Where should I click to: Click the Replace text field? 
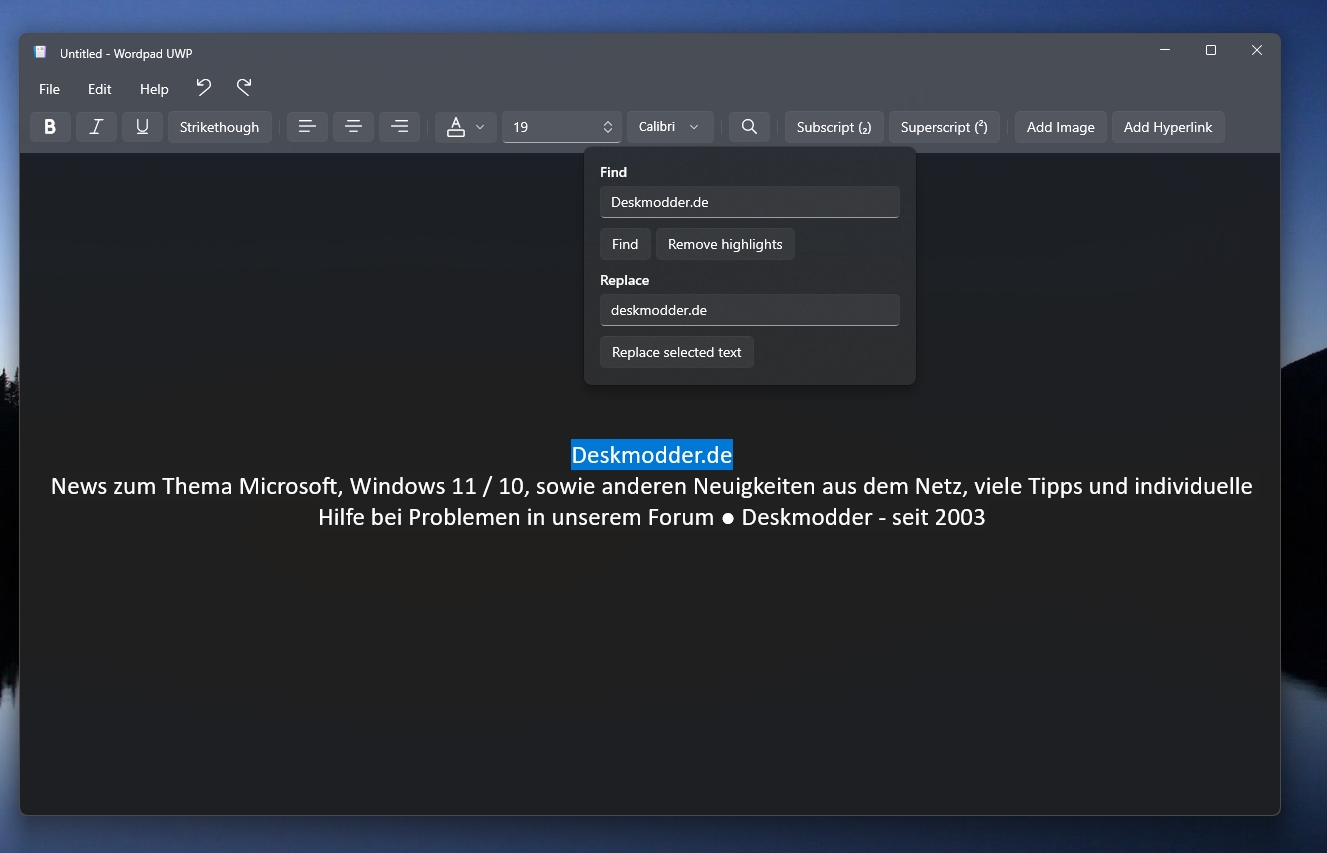[749, 310]
